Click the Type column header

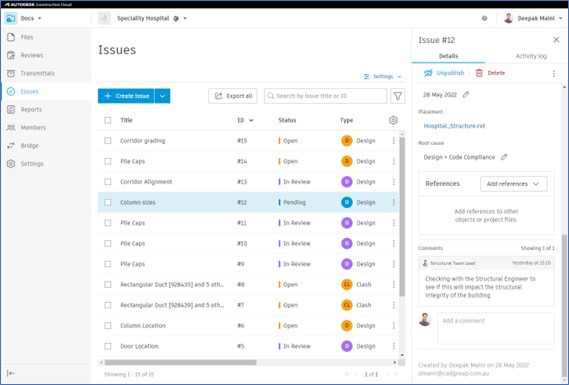point(346,120)
